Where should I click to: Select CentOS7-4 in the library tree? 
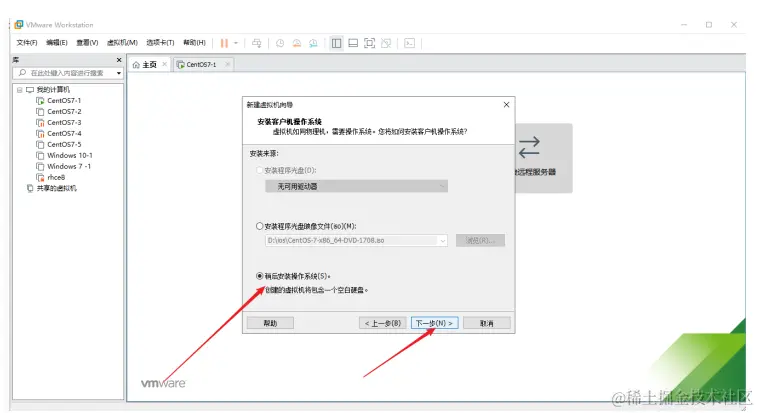(x=64, y=133)
